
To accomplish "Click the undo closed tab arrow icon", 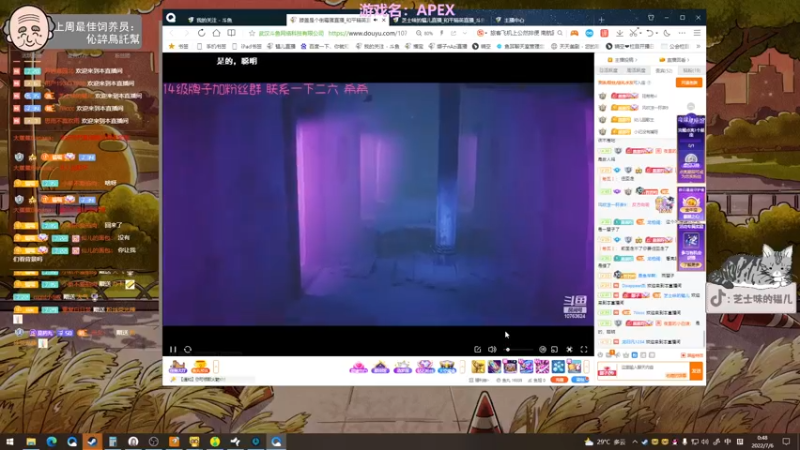I will [x=649, y=33].
